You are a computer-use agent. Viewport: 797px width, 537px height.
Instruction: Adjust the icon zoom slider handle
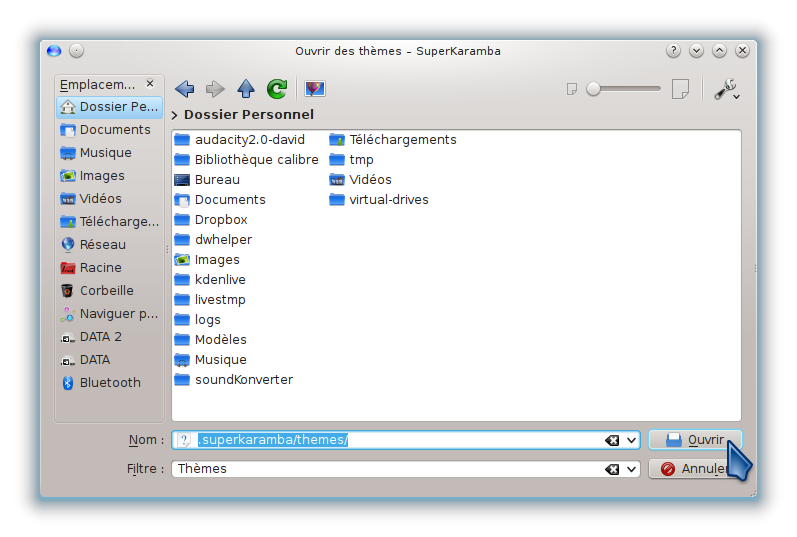593,89
